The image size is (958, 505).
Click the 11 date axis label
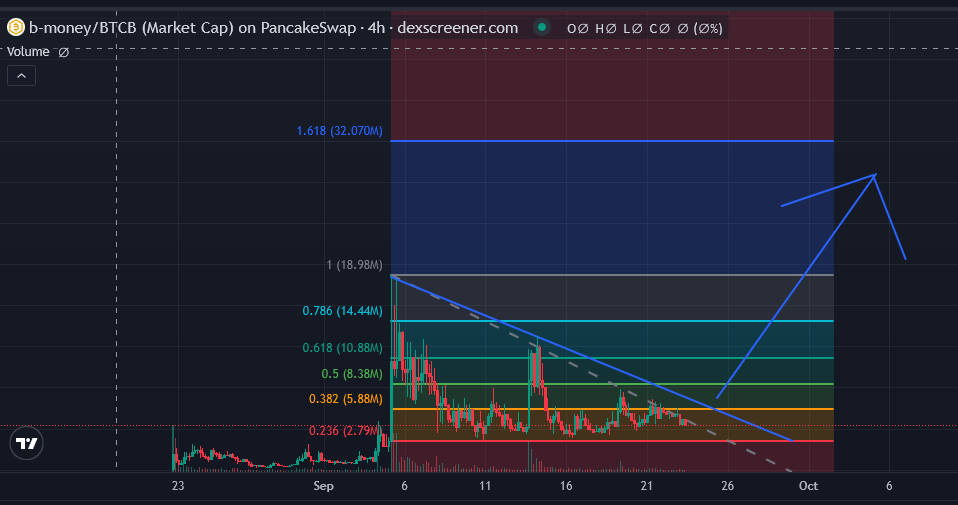[x=485, y=486]
